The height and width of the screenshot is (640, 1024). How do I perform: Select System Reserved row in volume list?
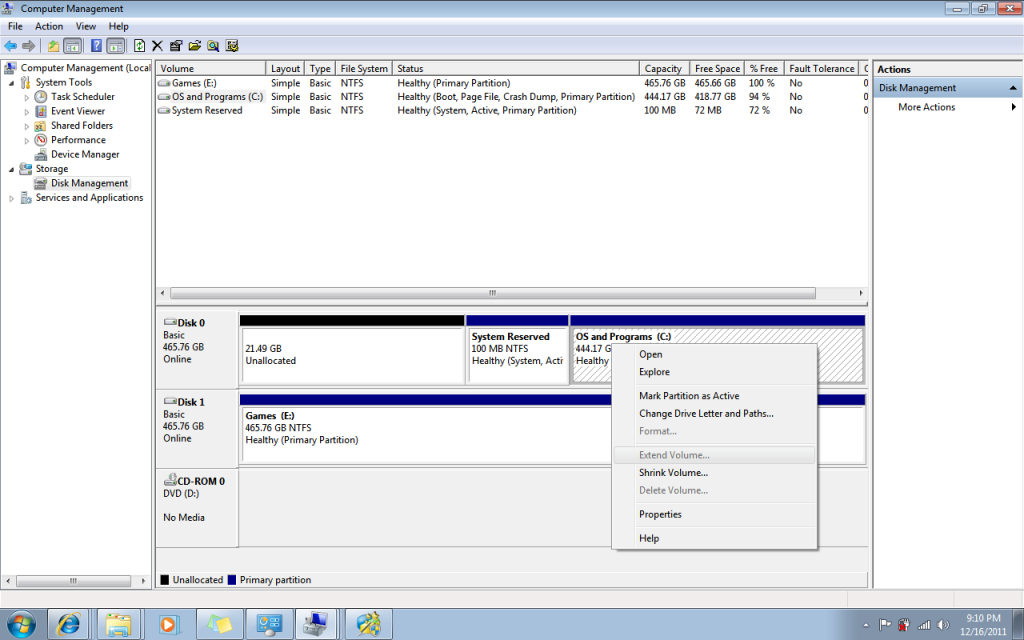511,110
